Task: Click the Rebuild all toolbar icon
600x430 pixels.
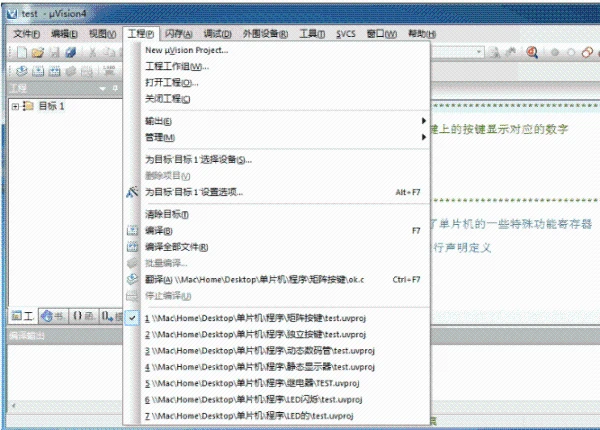Action: coord(54,71)
